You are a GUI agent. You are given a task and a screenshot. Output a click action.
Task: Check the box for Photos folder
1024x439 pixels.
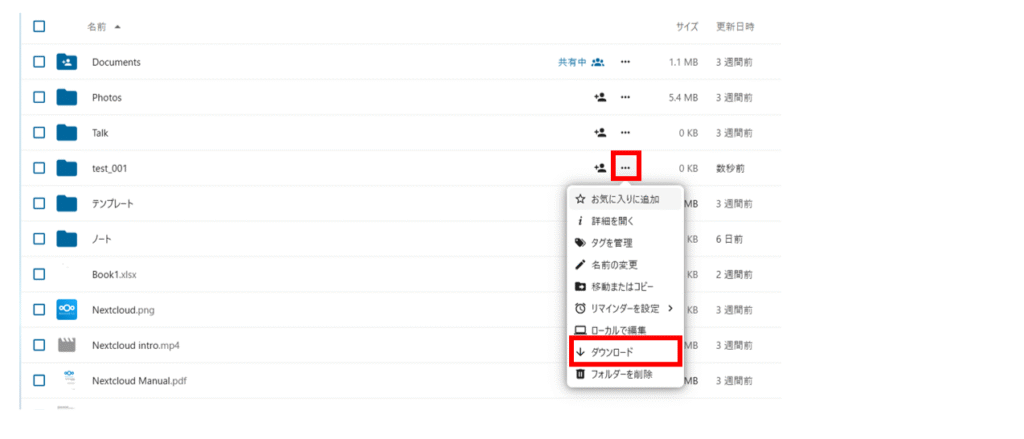pos(39,97)
